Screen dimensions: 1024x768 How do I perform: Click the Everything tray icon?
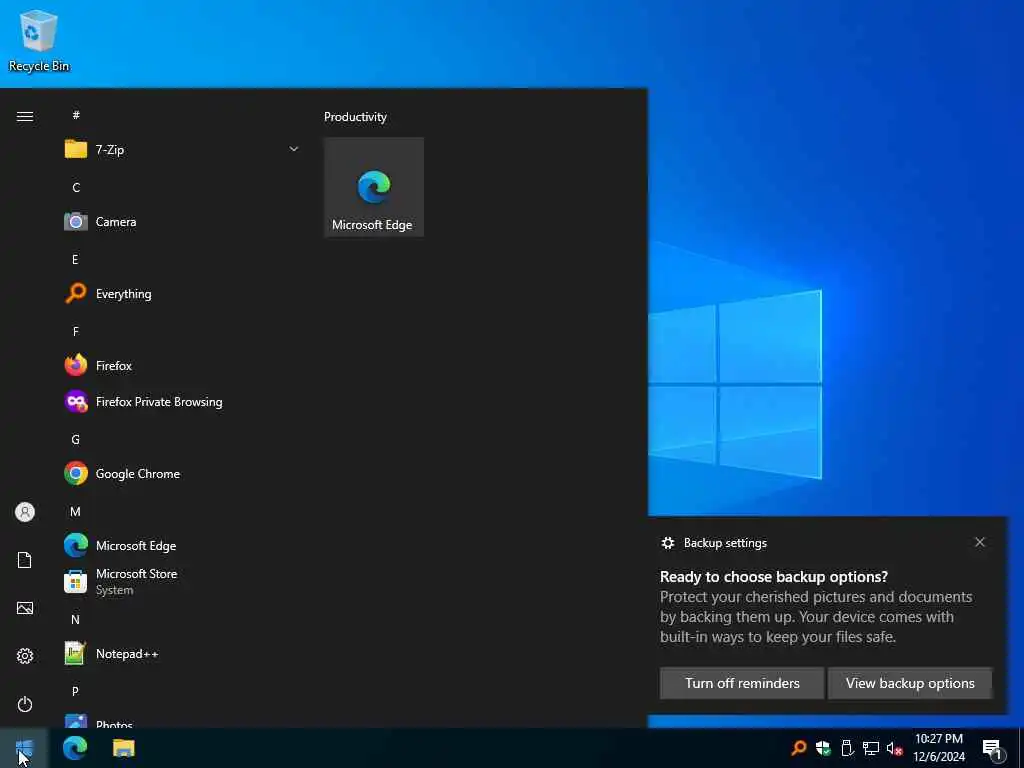[x=799, y=748]
